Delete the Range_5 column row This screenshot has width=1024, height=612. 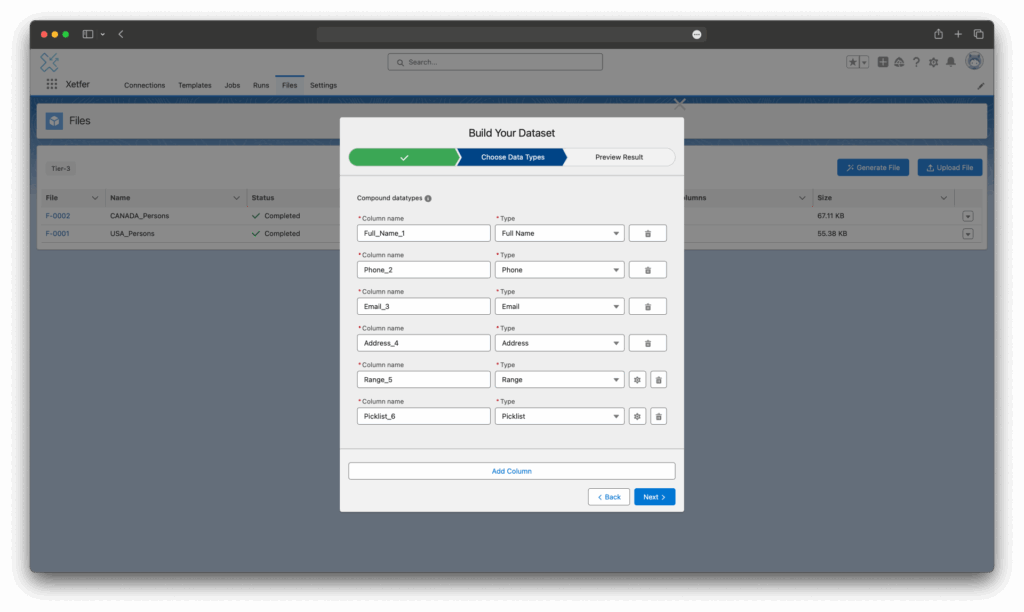tap(658, 379)
